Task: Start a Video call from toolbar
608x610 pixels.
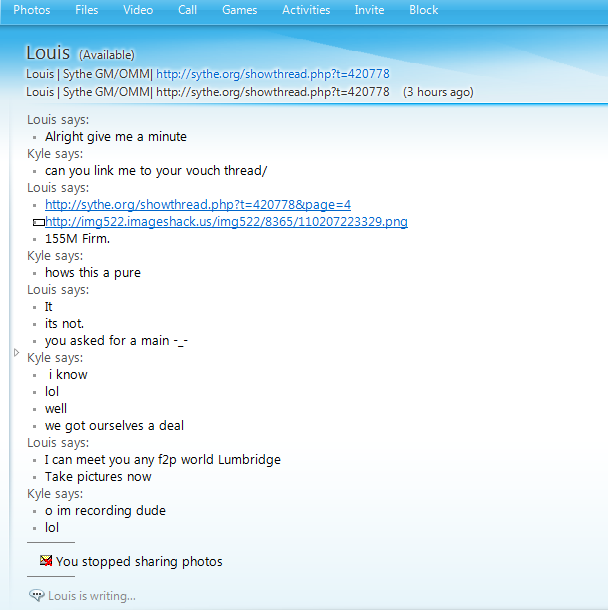Action: point(138,10)
